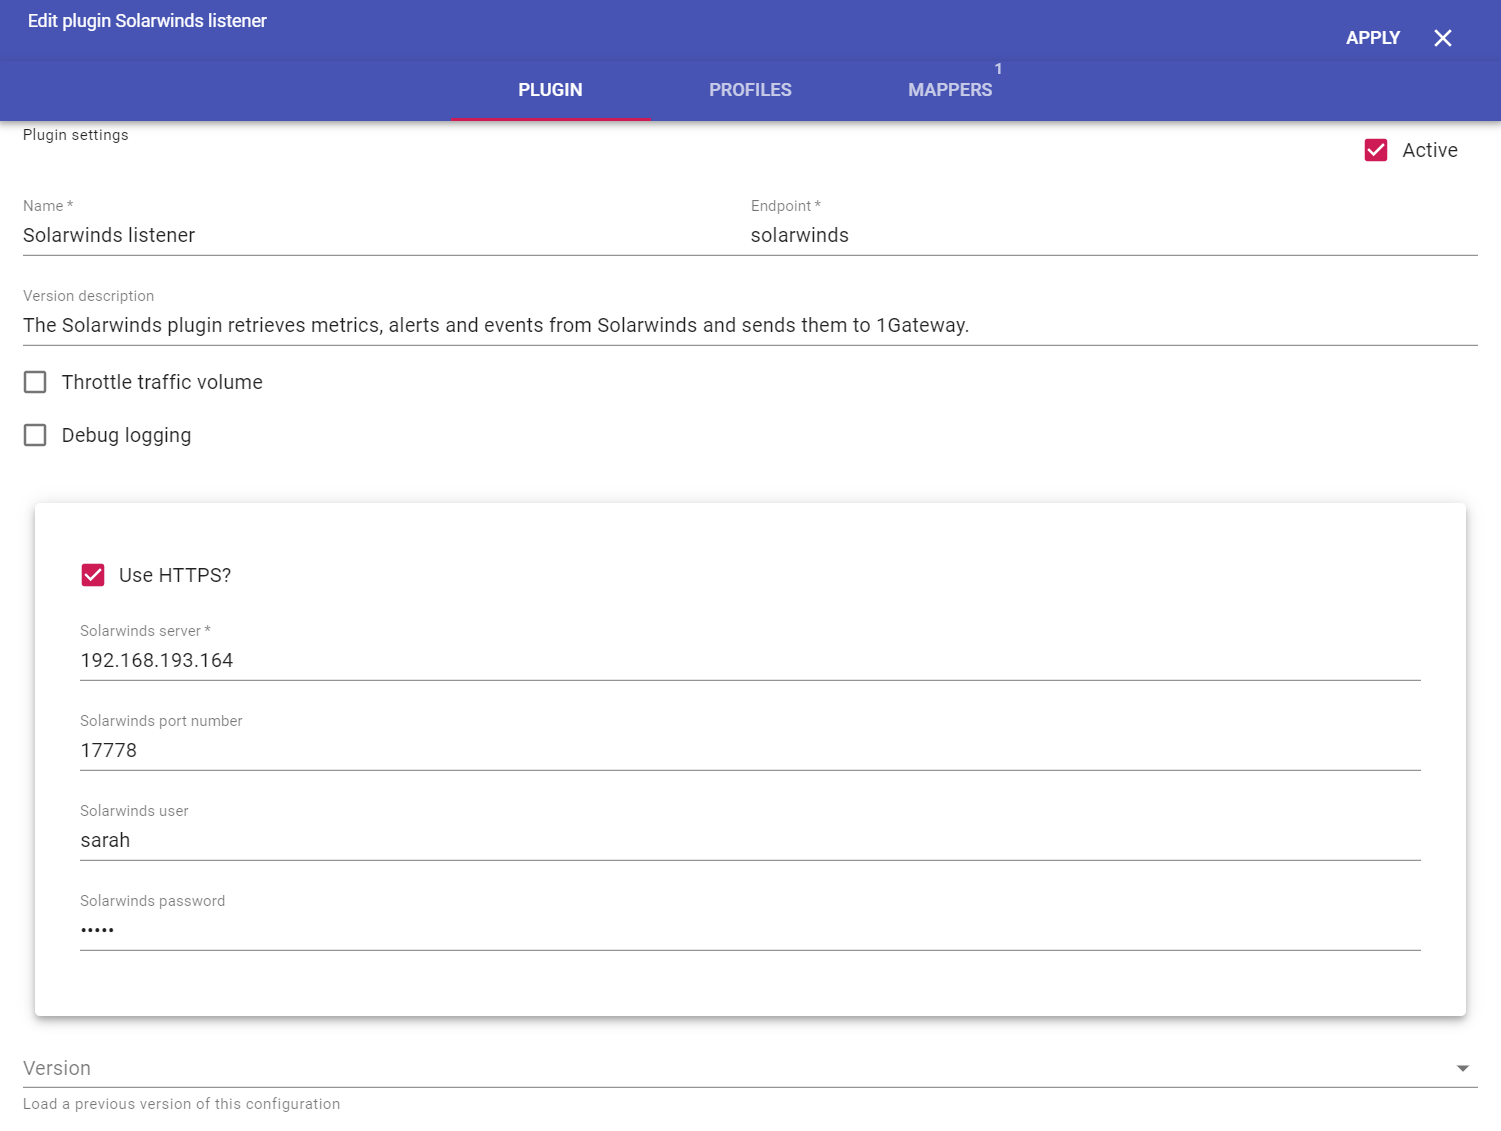
Task: Edit the Endpoint field 'solarwinds'
Action: [1114, 235]
